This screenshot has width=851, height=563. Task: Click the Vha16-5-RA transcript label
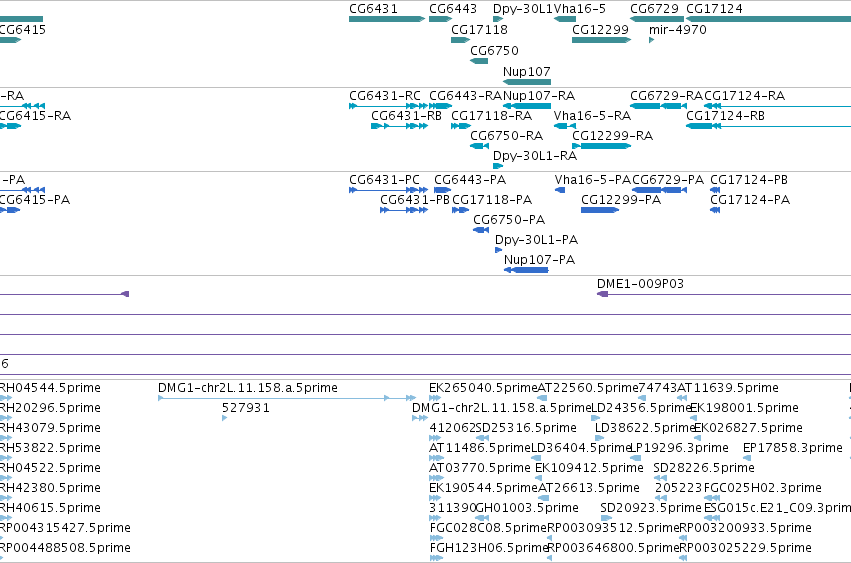pyautogui.click(x=592, y=116)
